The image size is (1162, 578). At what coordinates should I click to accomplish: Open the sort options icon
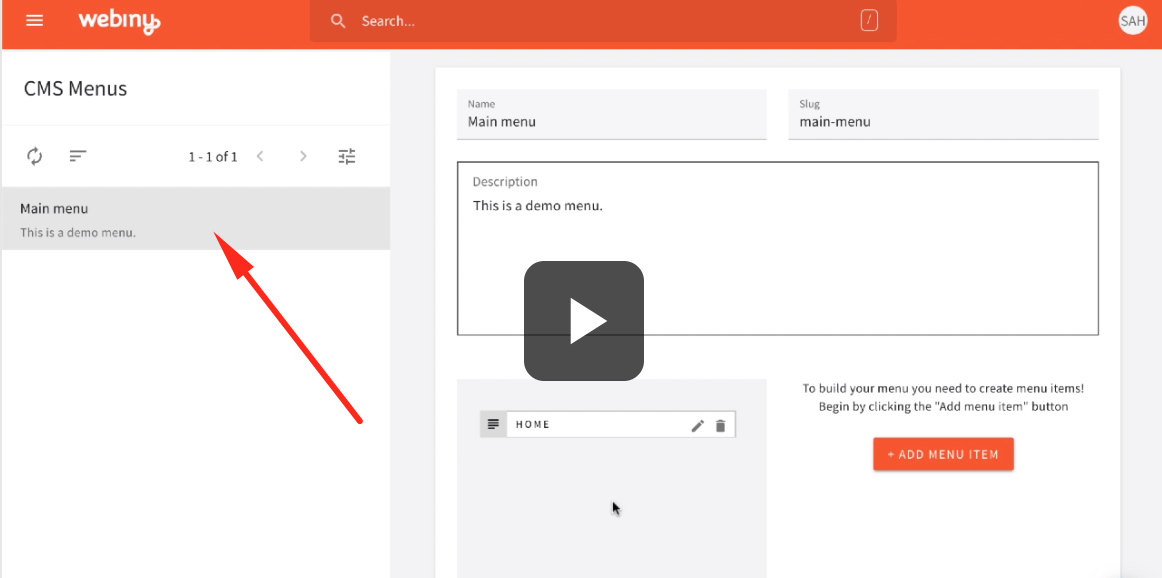point(78,156)
